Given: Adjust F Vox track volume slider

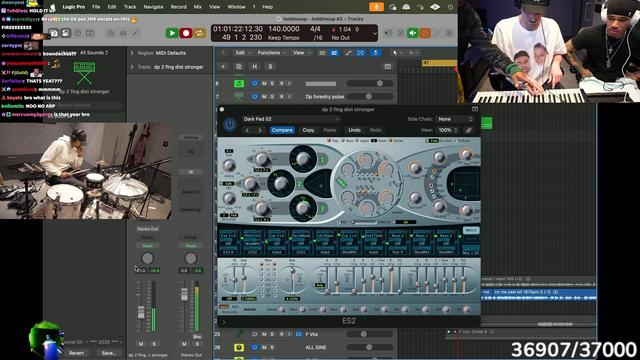Looking at the screenshot, I should pyautogui.click(x=370, y=334).
